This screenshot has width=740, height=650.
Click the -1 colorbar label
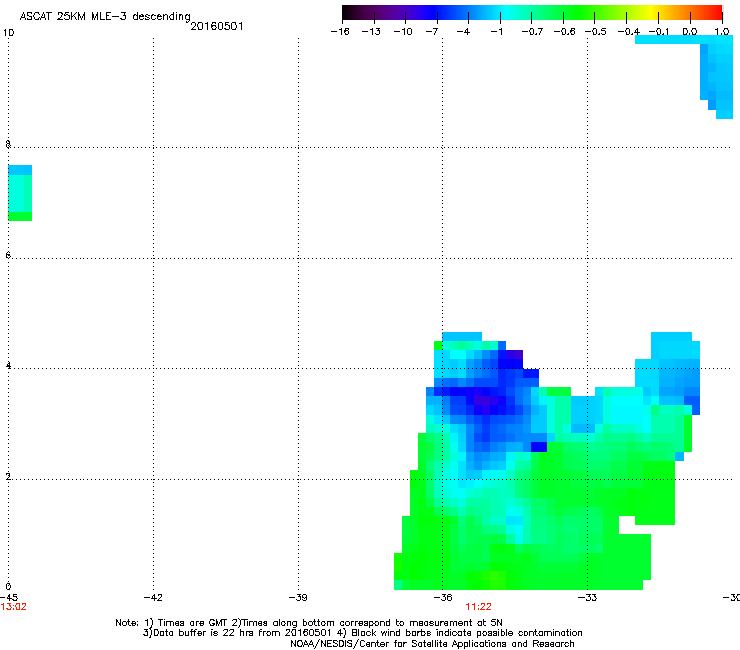pyautogui.click(x=496, y=32)
